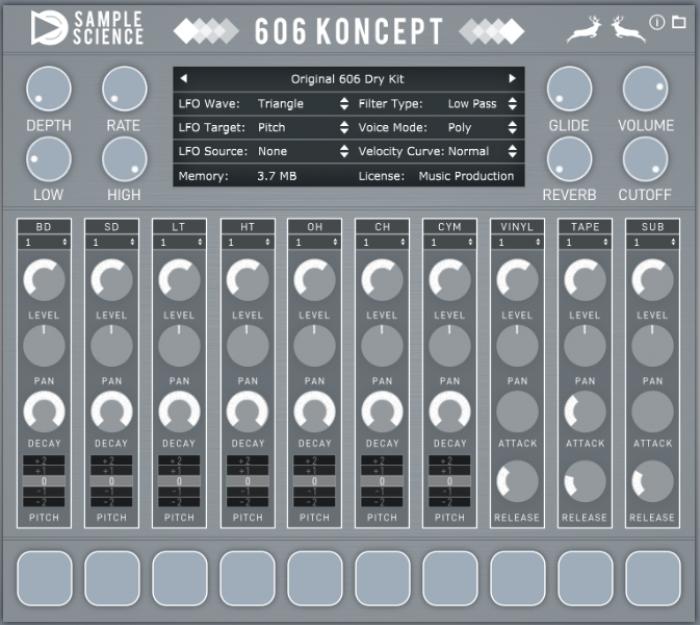700x625 pixels.
Task: Trigger the pad under the BD channel
Action: (45, 579)
